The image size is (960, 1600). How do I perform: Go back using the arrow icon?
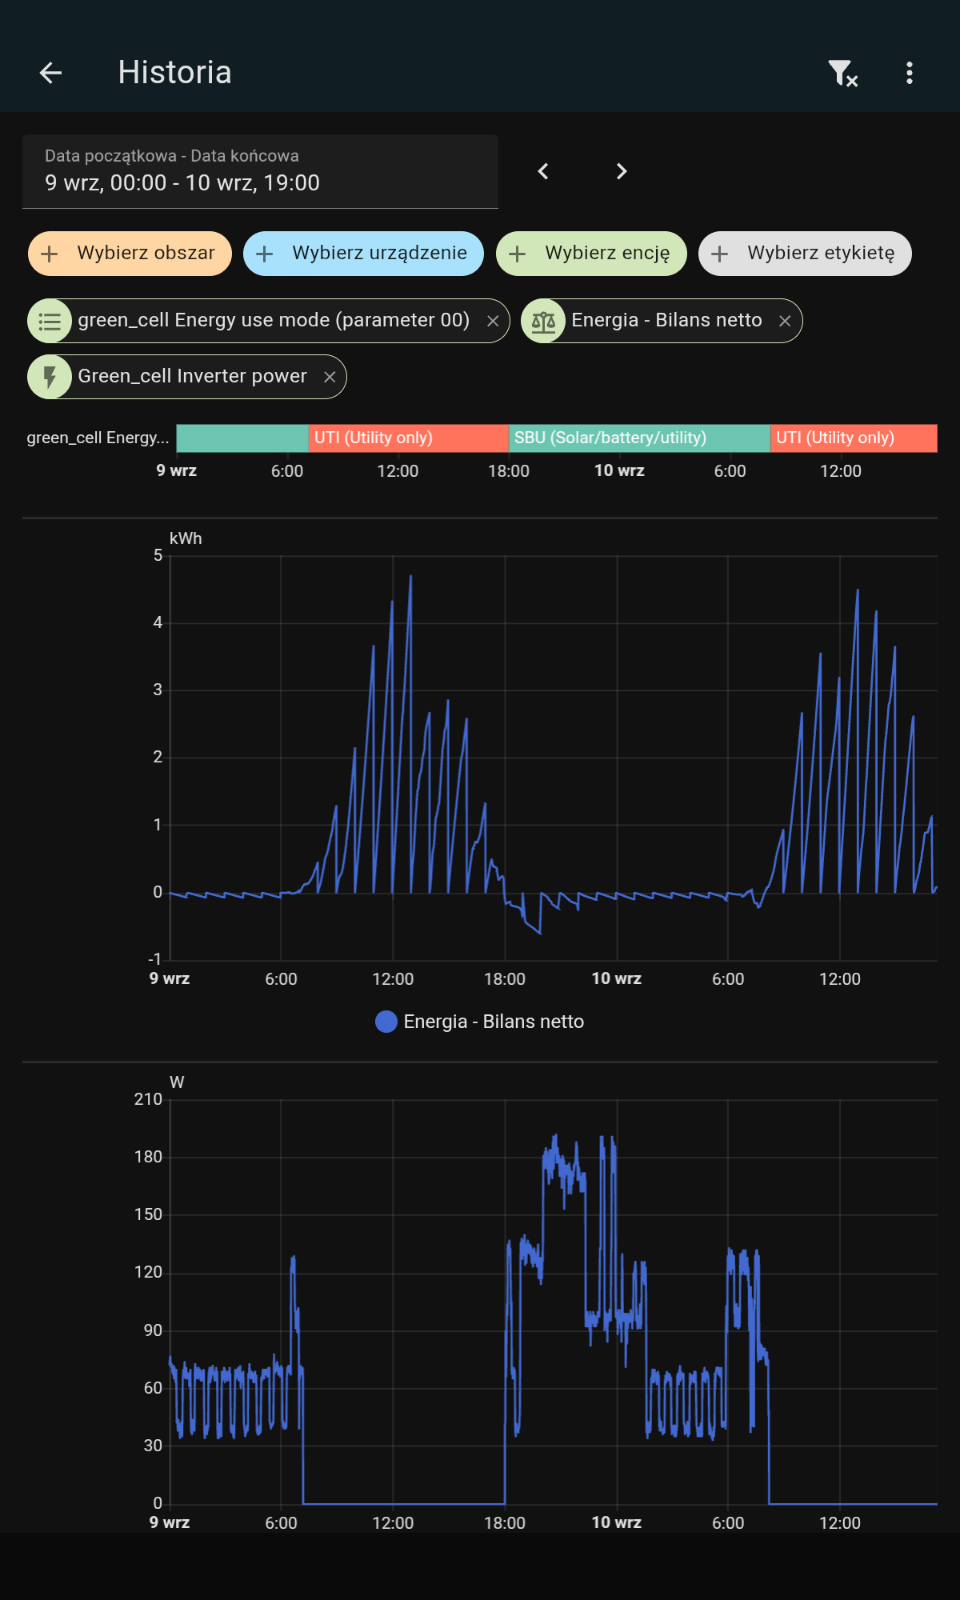51,72
